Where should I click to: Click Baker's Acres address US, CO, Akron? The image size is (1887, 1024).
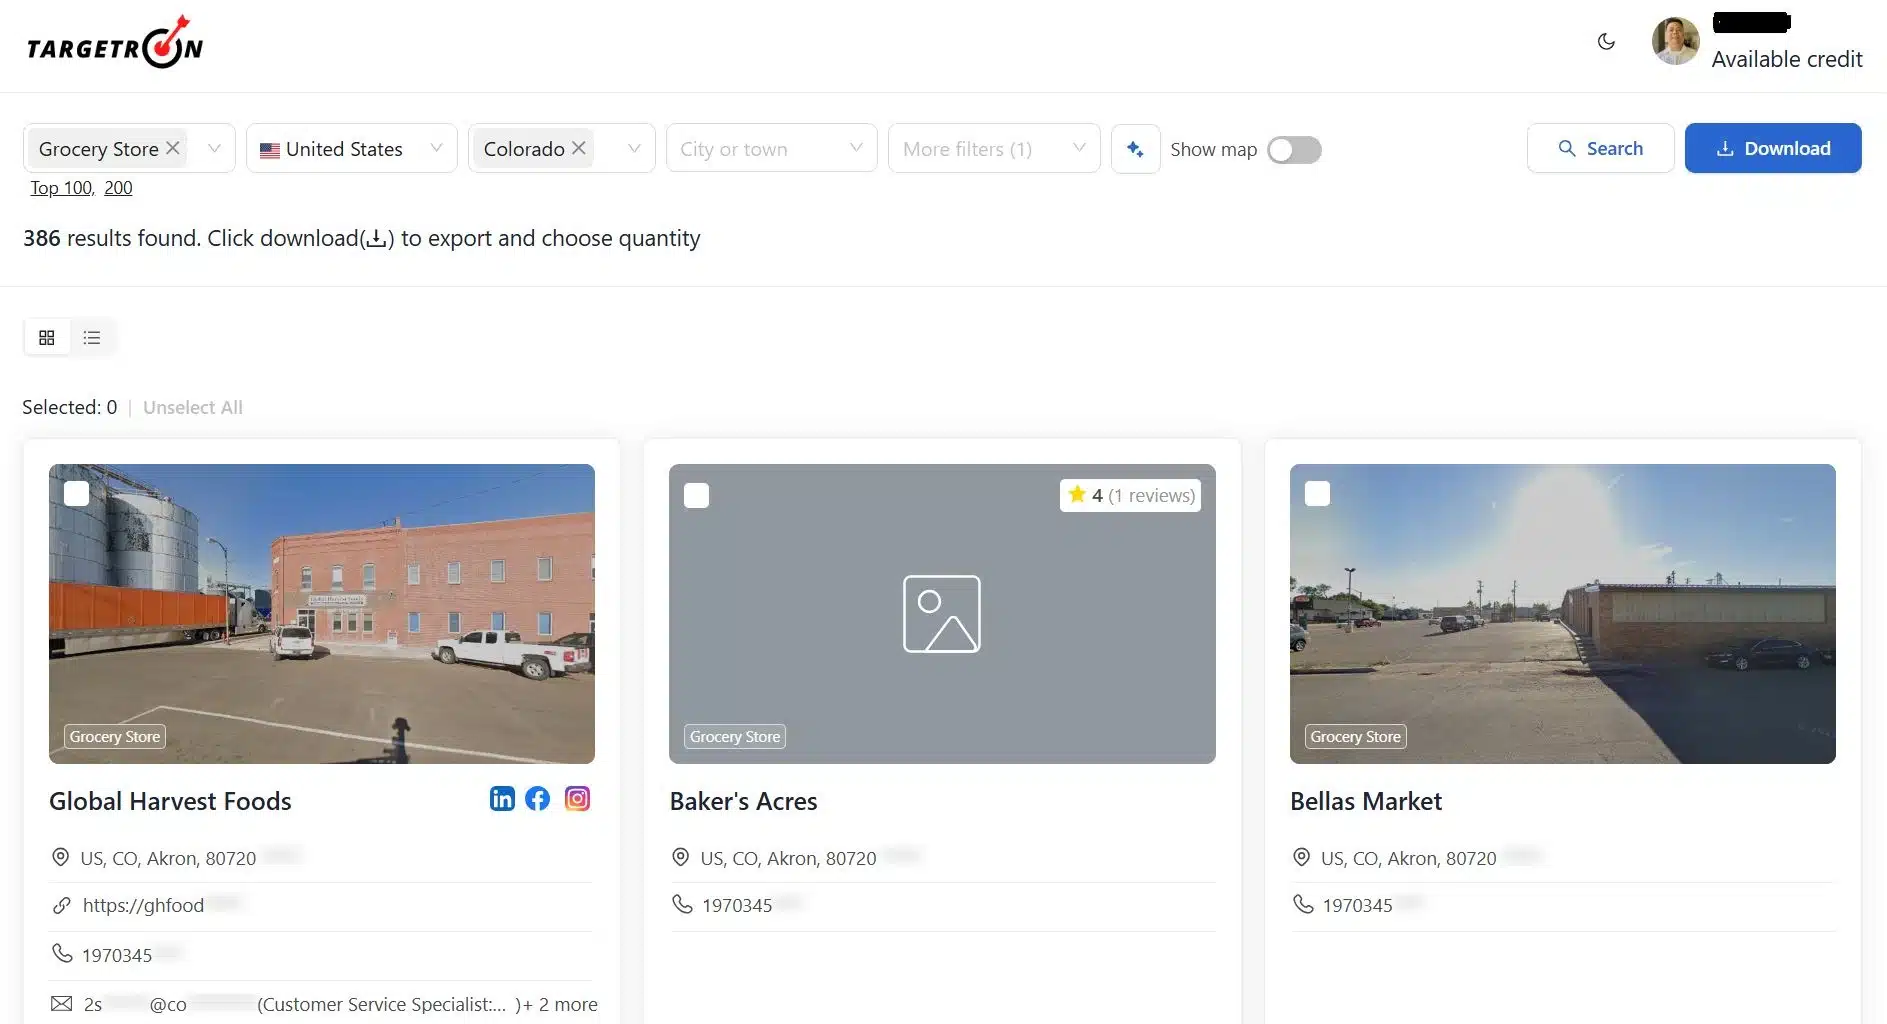tap(788, 858)
